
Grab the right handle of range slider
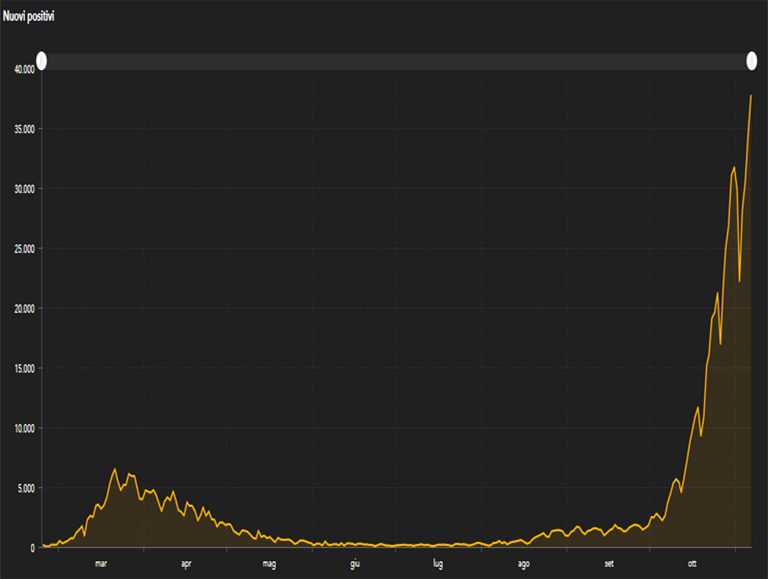[x=751, y=61]
